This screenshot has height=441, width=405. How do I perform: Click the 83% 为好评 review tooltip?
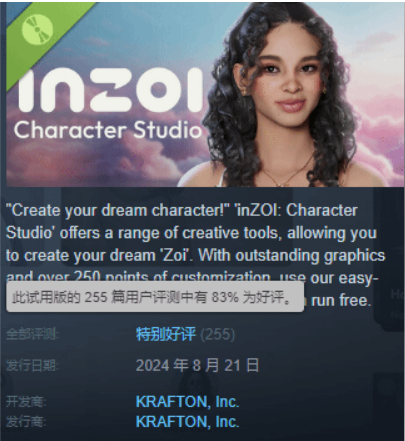click(155, 297)
